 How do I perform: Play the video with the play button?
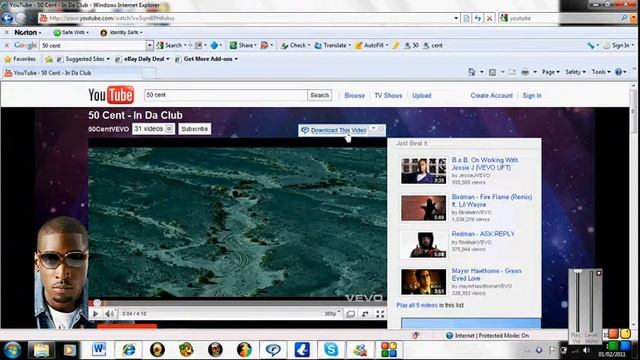coord(95,314)
